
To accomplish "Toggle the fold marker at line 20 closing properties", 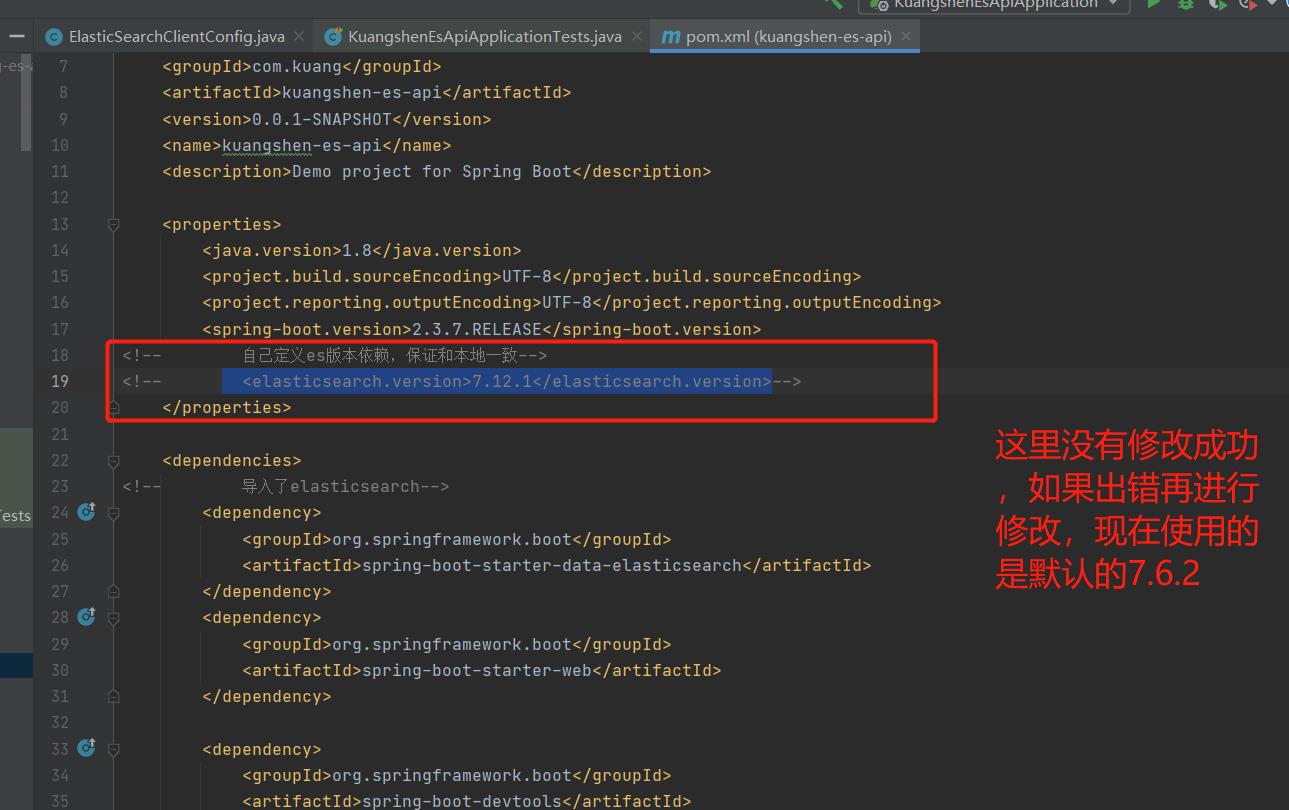I will point(113,407).
